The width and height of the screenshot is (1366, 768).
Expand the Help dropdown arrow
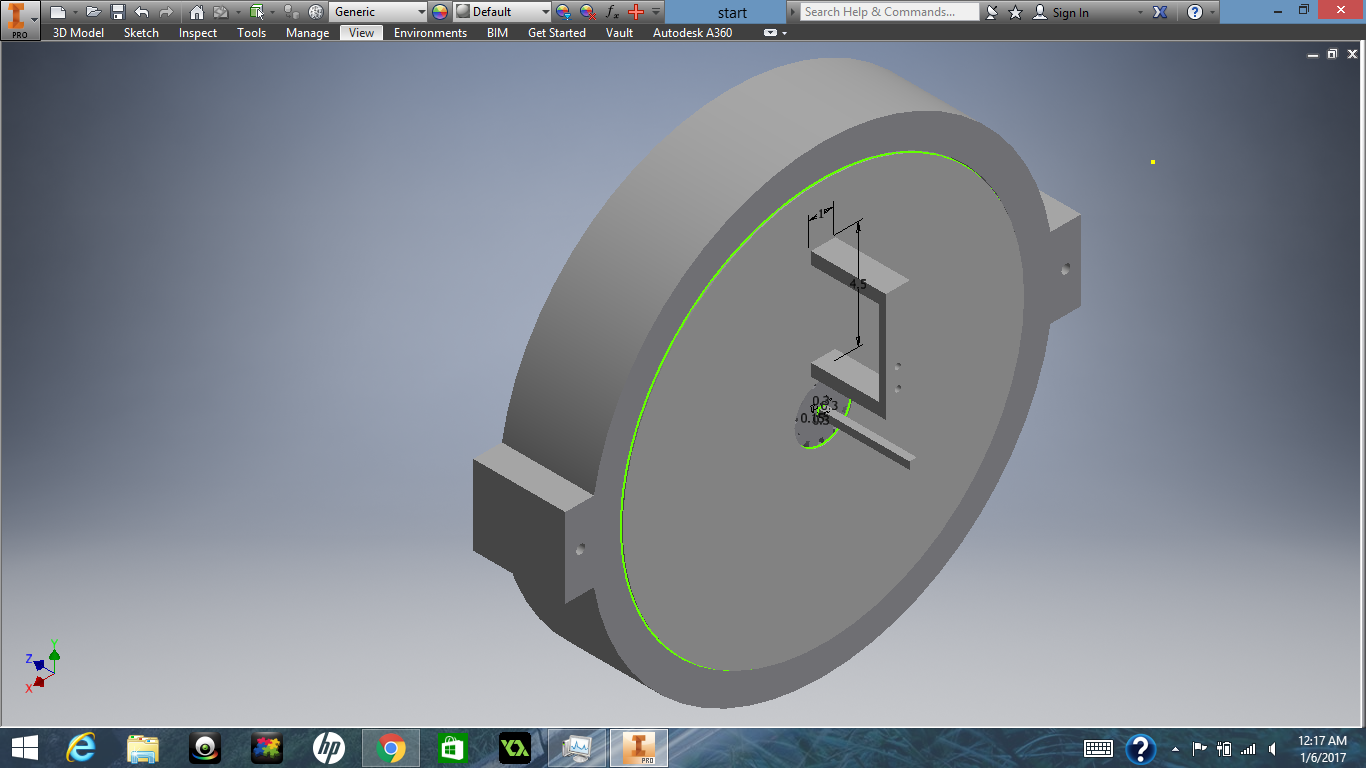[x=1213, y=12]
